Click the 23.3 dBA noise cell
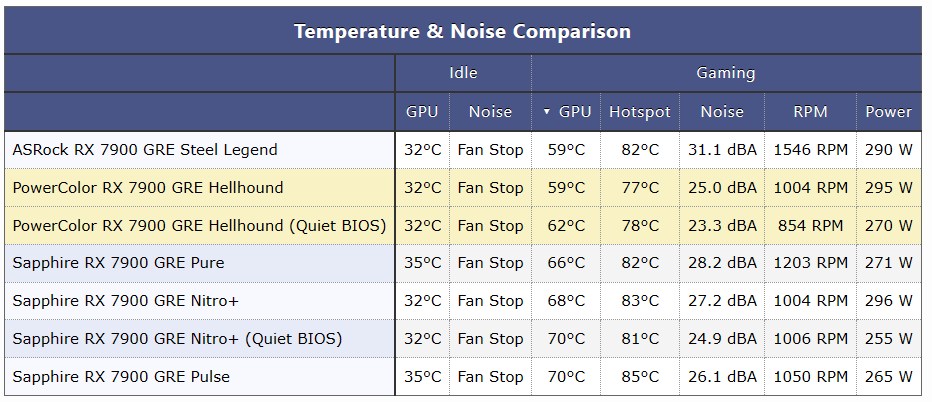Image resolution: width=932 pixels, height=402 pixels. (x=721, y=226)
